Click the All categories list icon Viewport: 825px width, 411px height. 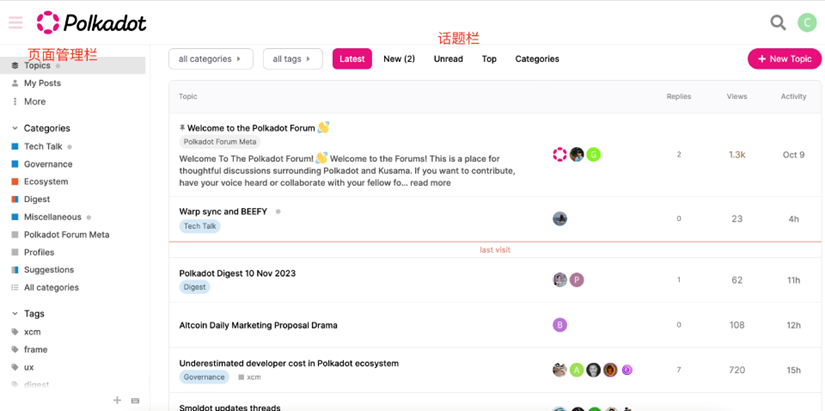pos(15,287)
